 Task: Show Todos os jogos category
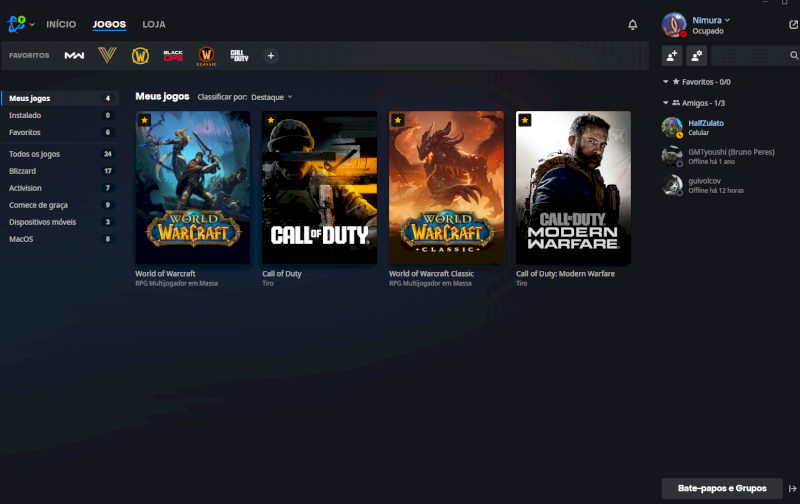60,154
